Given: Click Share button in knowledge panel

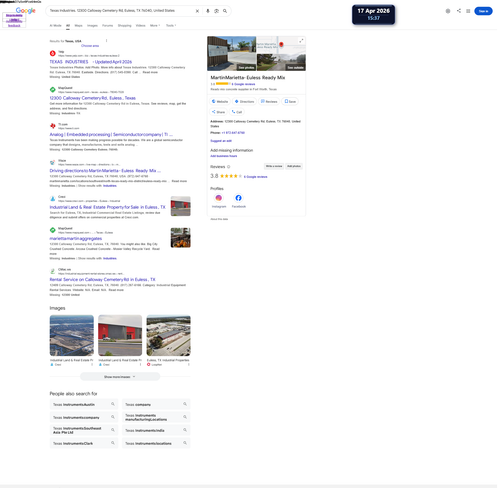Looking at the screenshot, I should [x=218, y=112].
